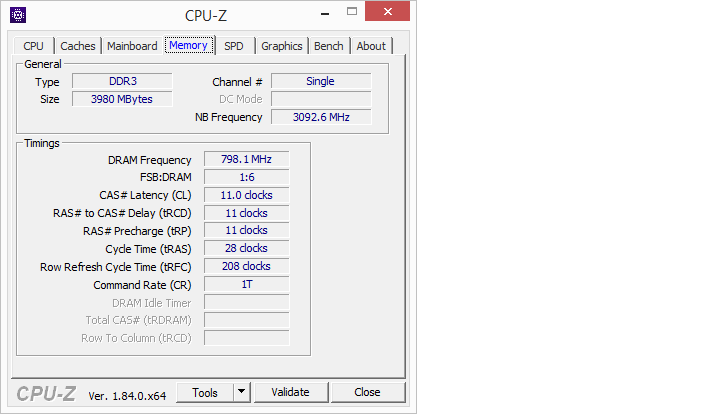Click the Close button at bottom

(x=368, y=392)
